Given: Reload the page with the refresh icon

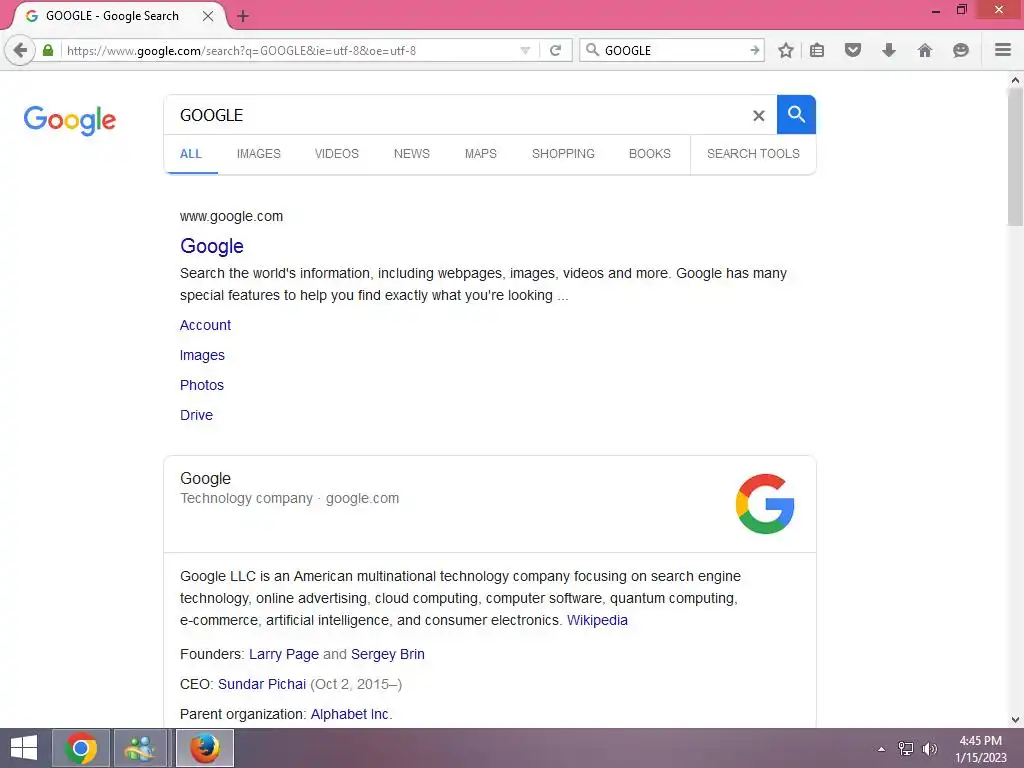Looking at the screenshot, I should pos(556,50).
